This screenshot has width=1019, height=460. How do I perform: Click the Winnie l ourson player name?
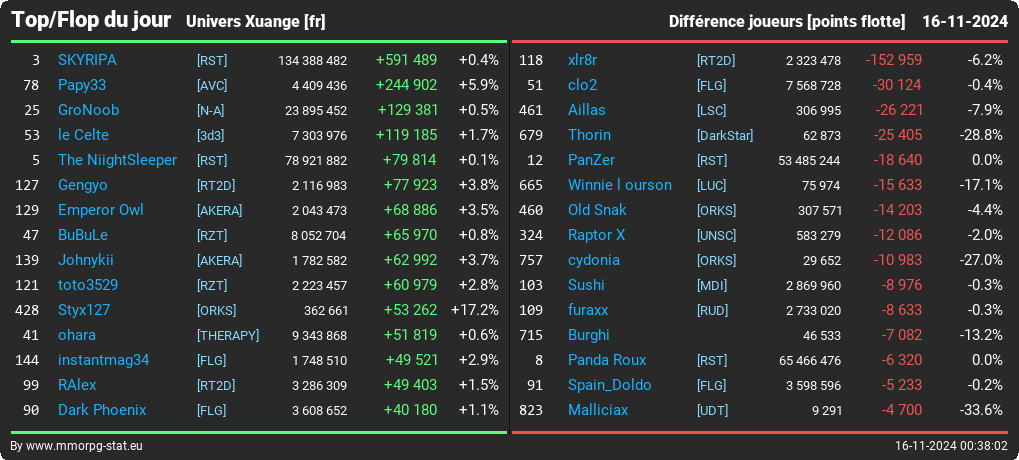[x=620, y=185]
